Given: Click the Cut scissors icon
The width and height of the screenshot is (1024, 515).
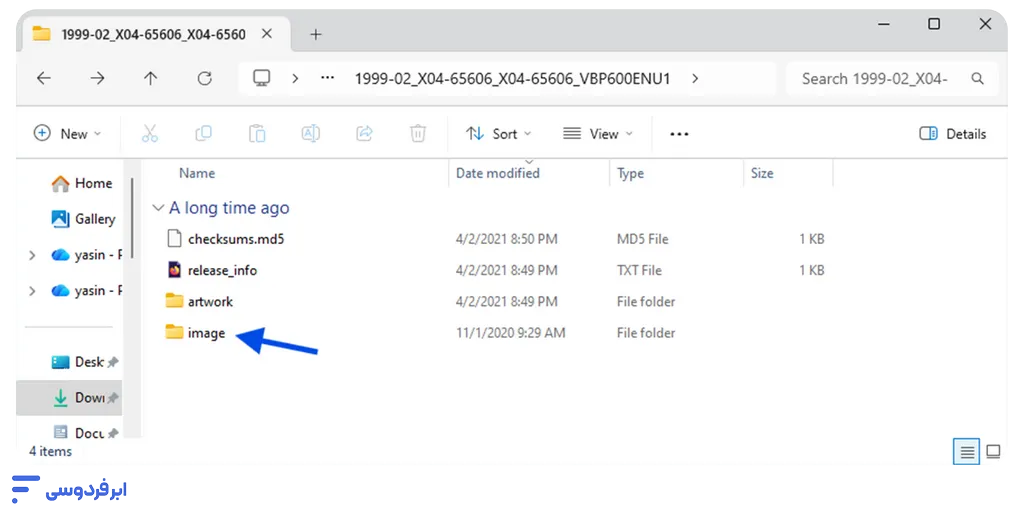Looking at the screenshot, I should coord(150,133).
